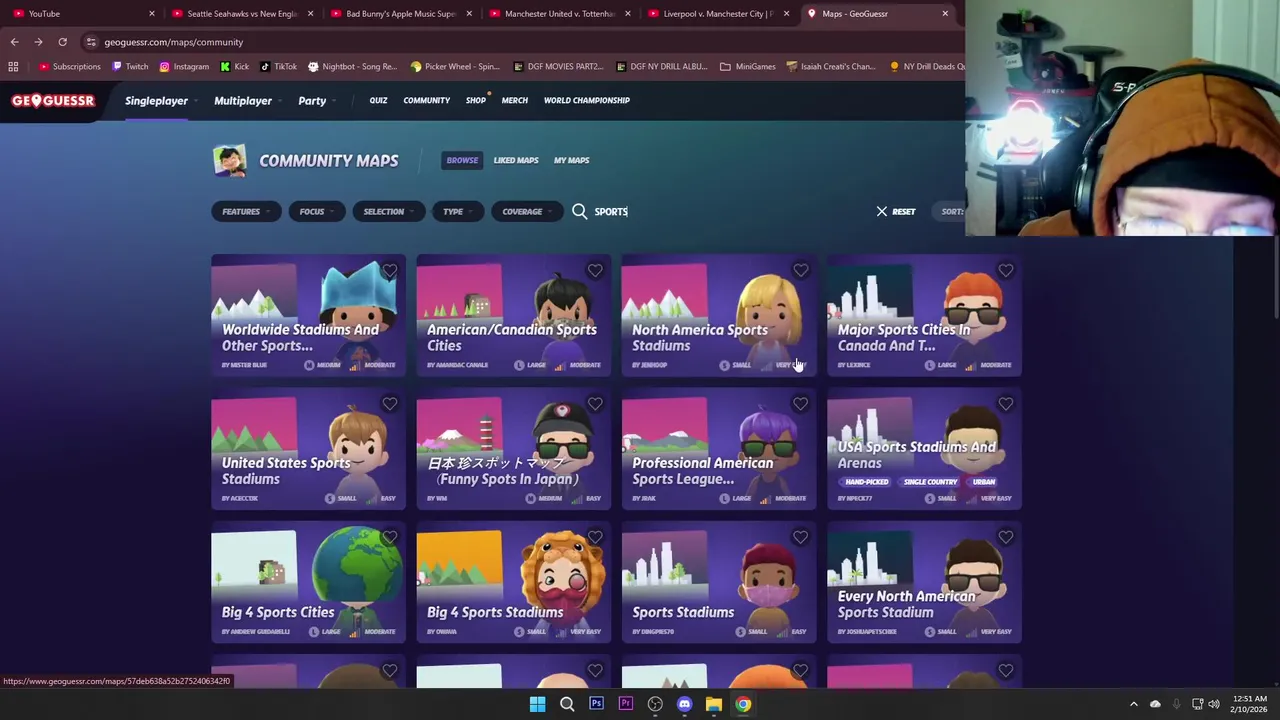Expand the Selection filter dropdown
Image resolution: width=1280 pixels, height=720 pixels.
389,211
